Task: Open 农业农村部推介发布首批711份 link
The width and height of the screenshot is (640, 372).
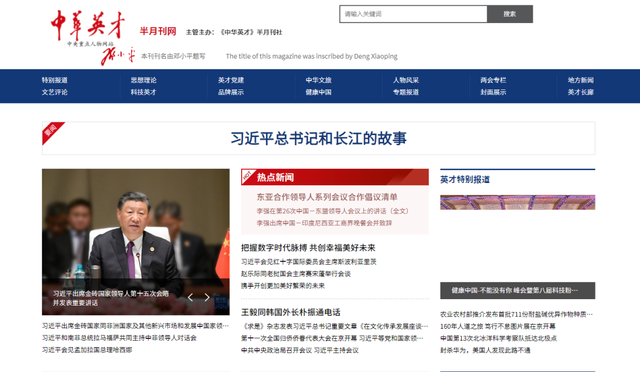Action: pyautogui.click(x=516, y=314)
